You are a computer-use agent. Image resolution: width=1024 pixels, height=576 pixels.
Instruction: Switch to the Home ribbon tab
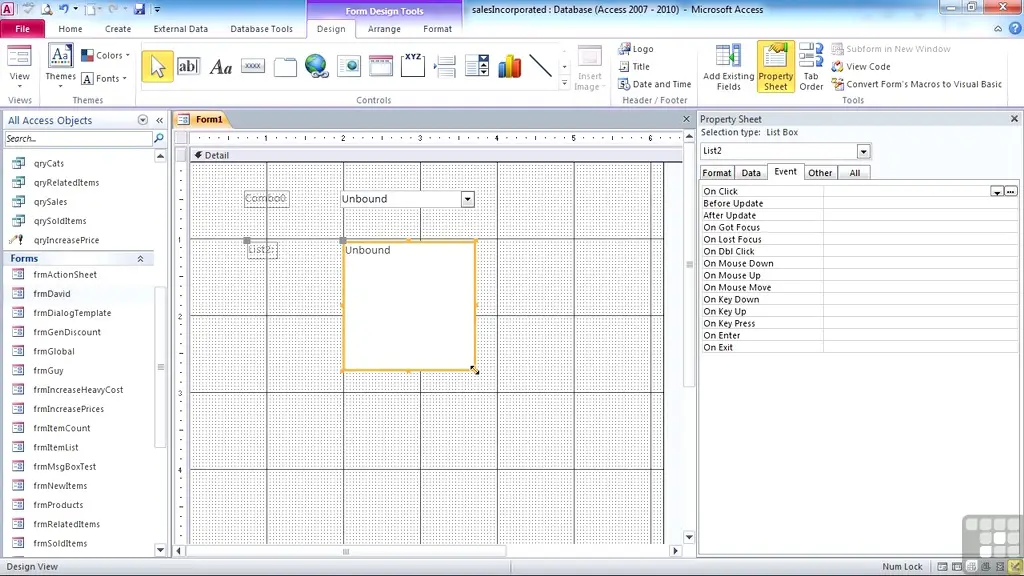point(70,29)
